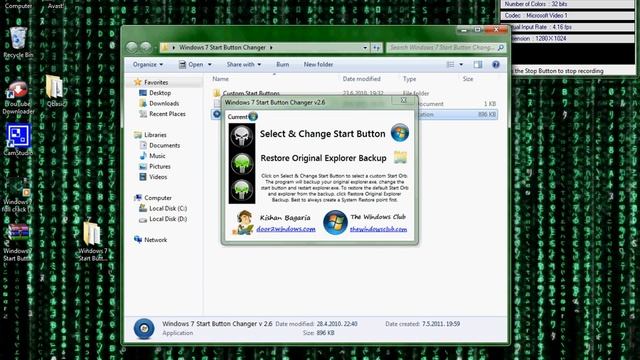The height and width of the screenshot is (360, 640).
Task: Select the top skull start orb preview
Action: (x=242, y=136)
